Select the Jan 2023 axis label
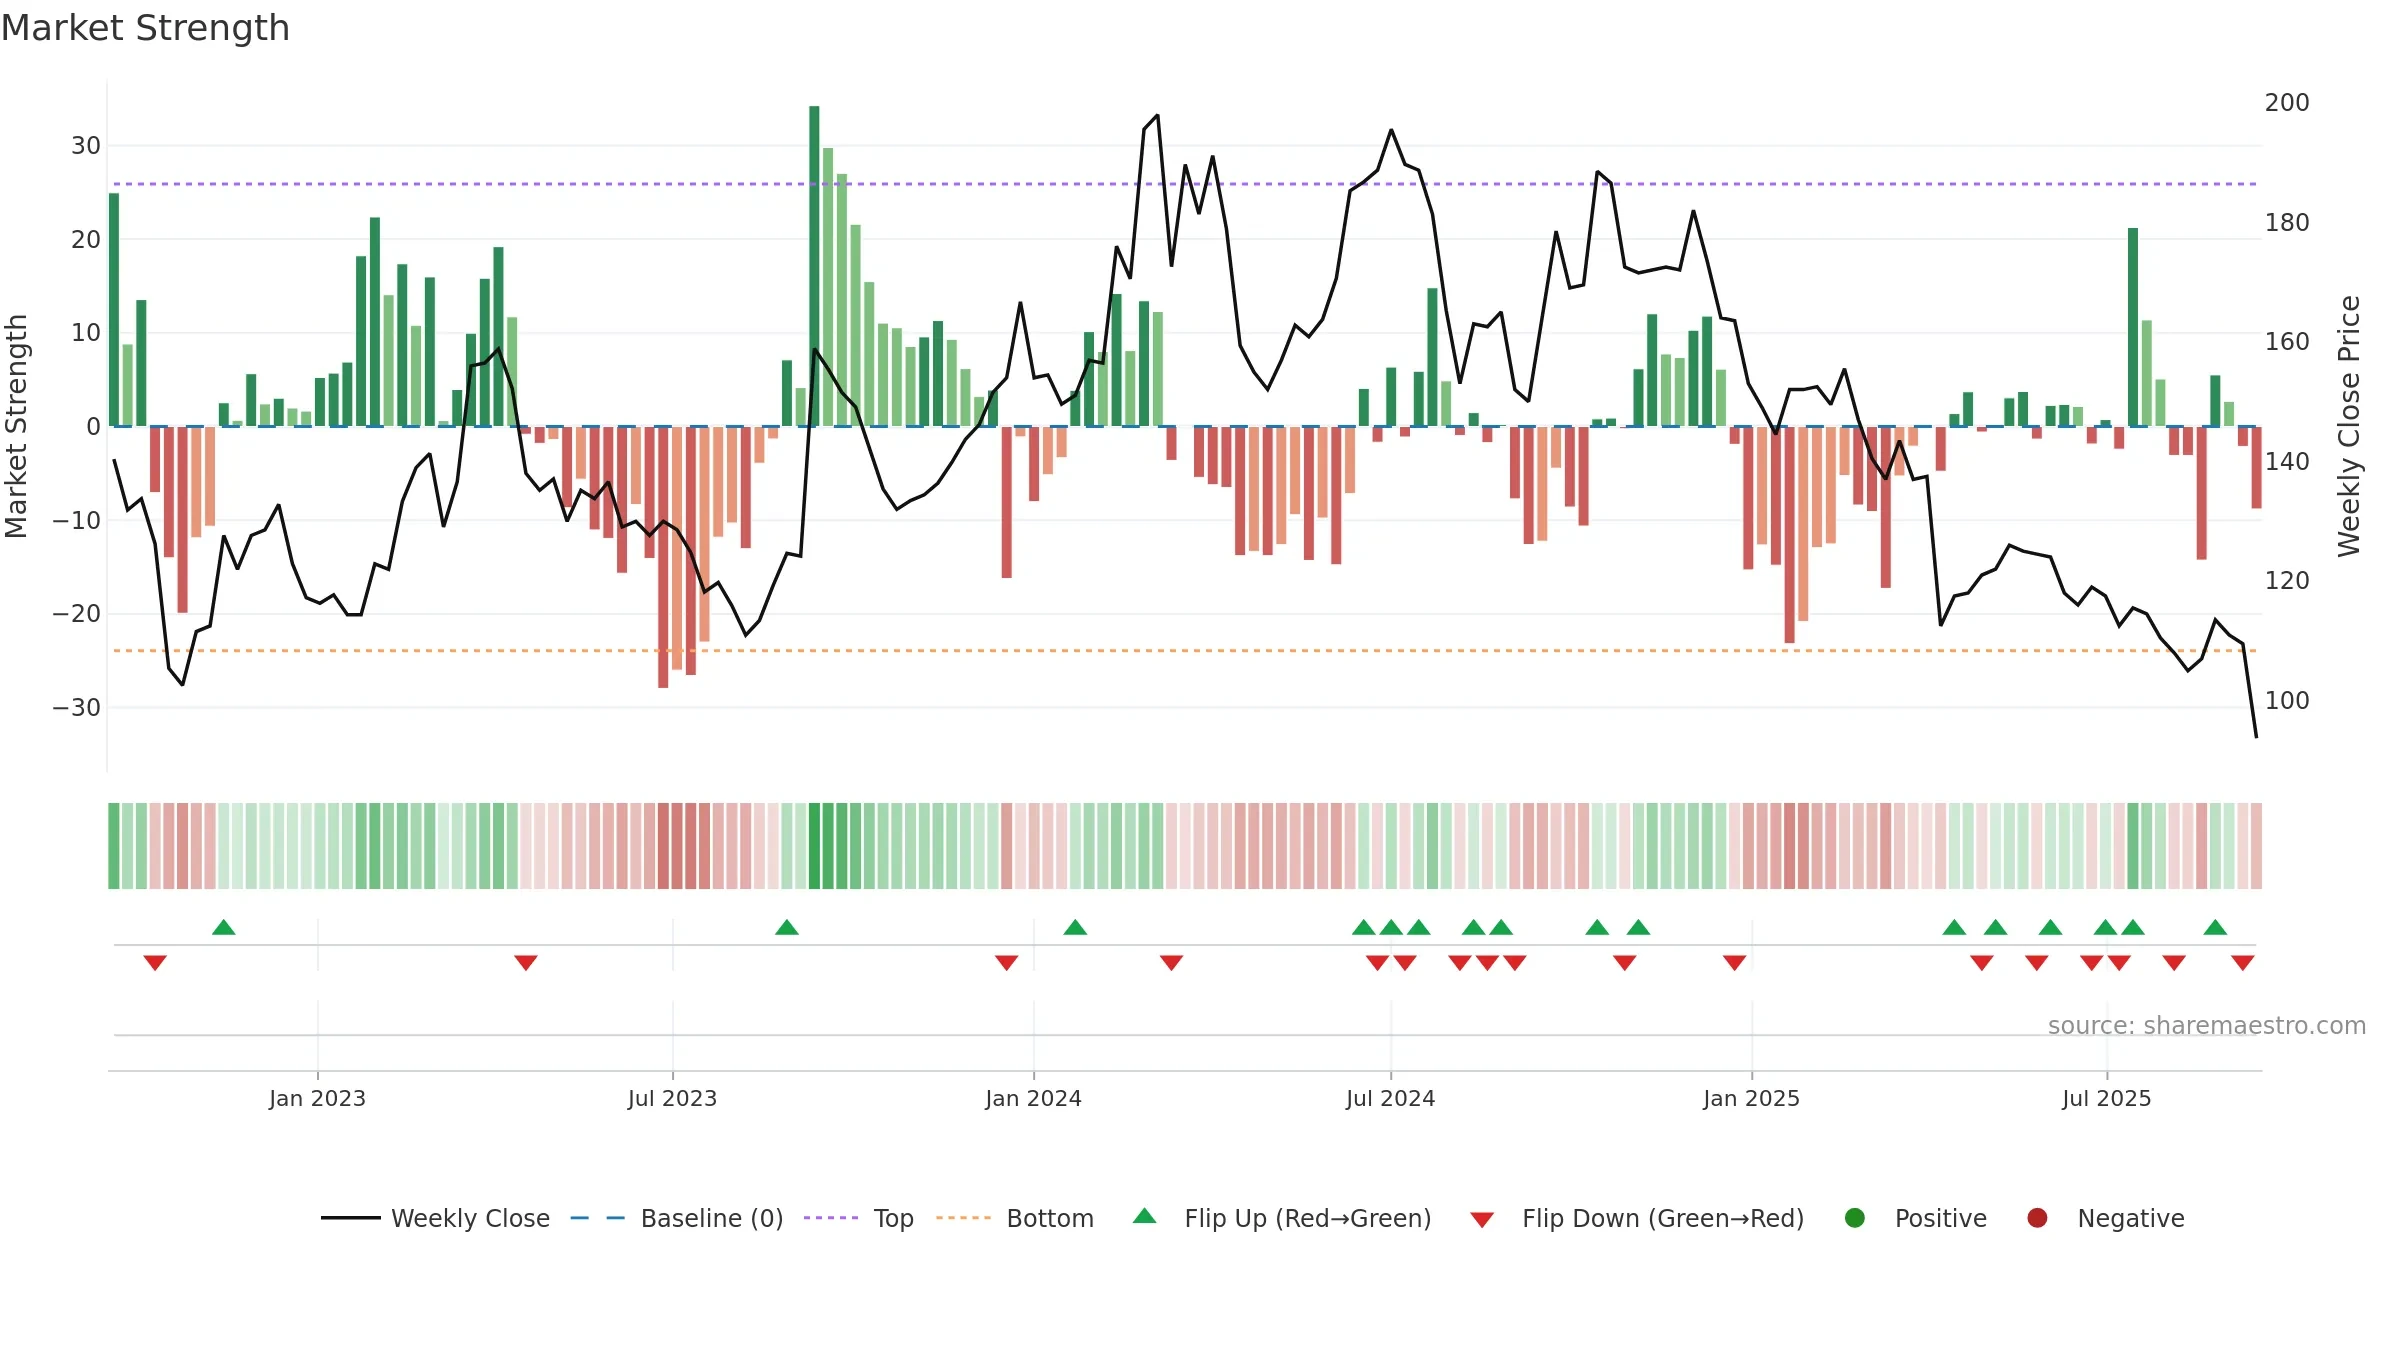 click(x=317, y=1098)
